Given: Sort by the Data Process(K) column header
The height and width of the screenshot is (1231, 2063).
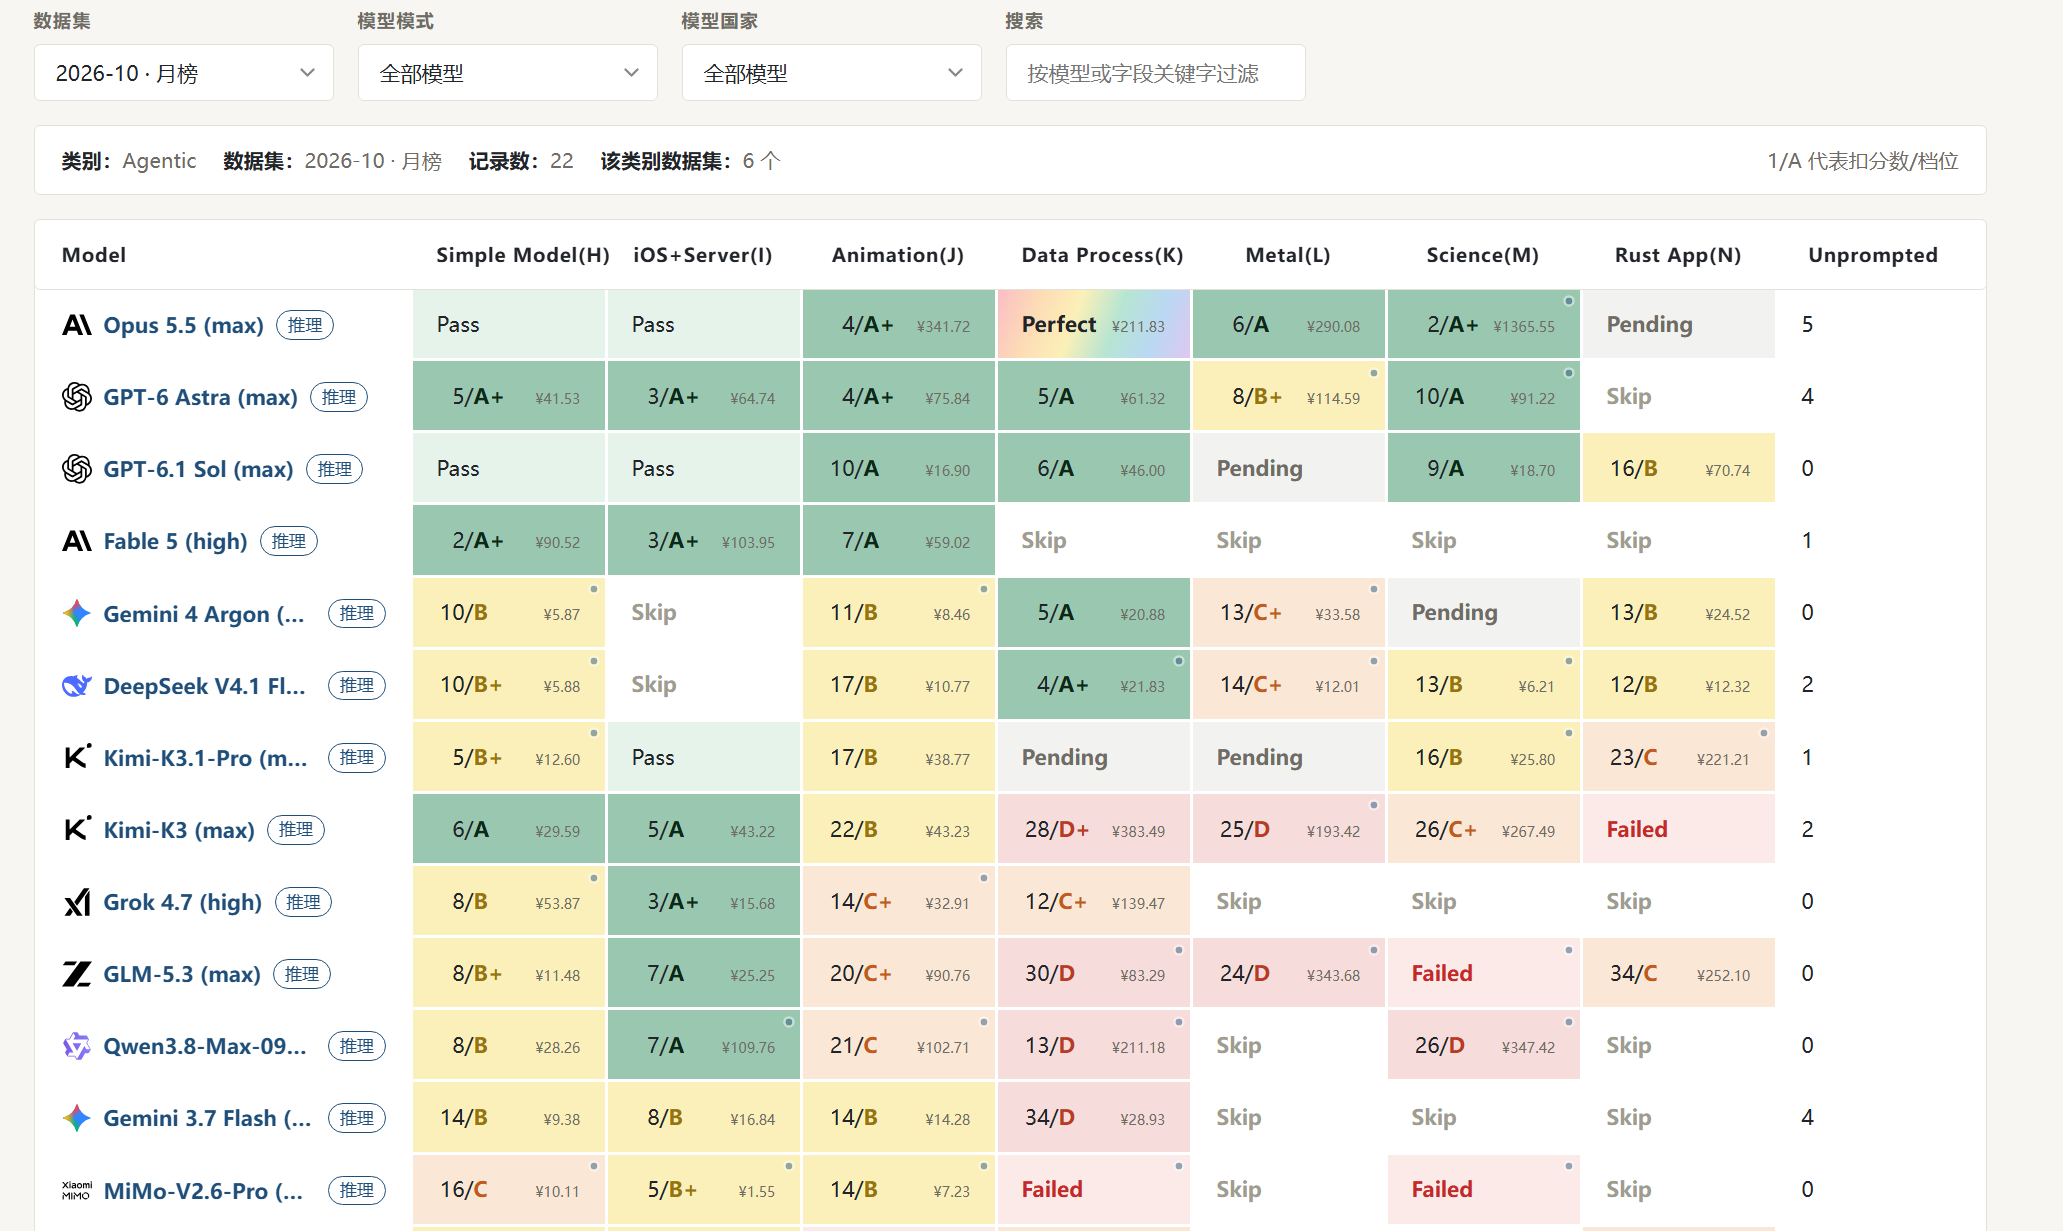Looking at the screenshot, I should pyautogui.click(x=1102, y=255).
